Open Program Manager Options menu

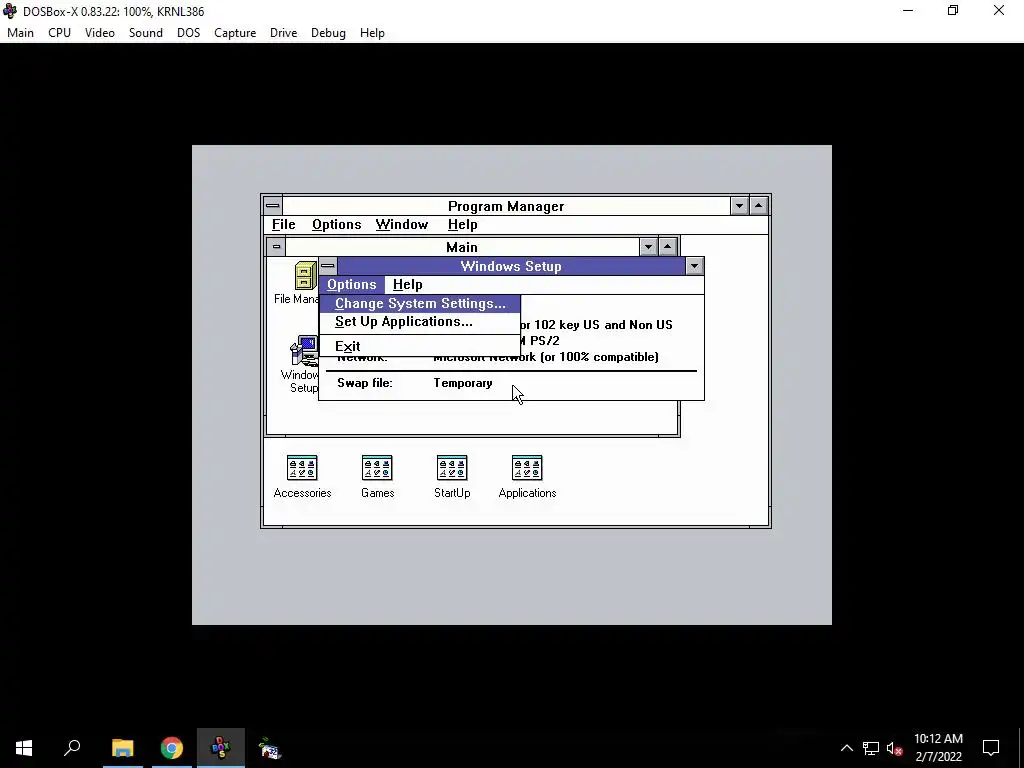point(336,225)
